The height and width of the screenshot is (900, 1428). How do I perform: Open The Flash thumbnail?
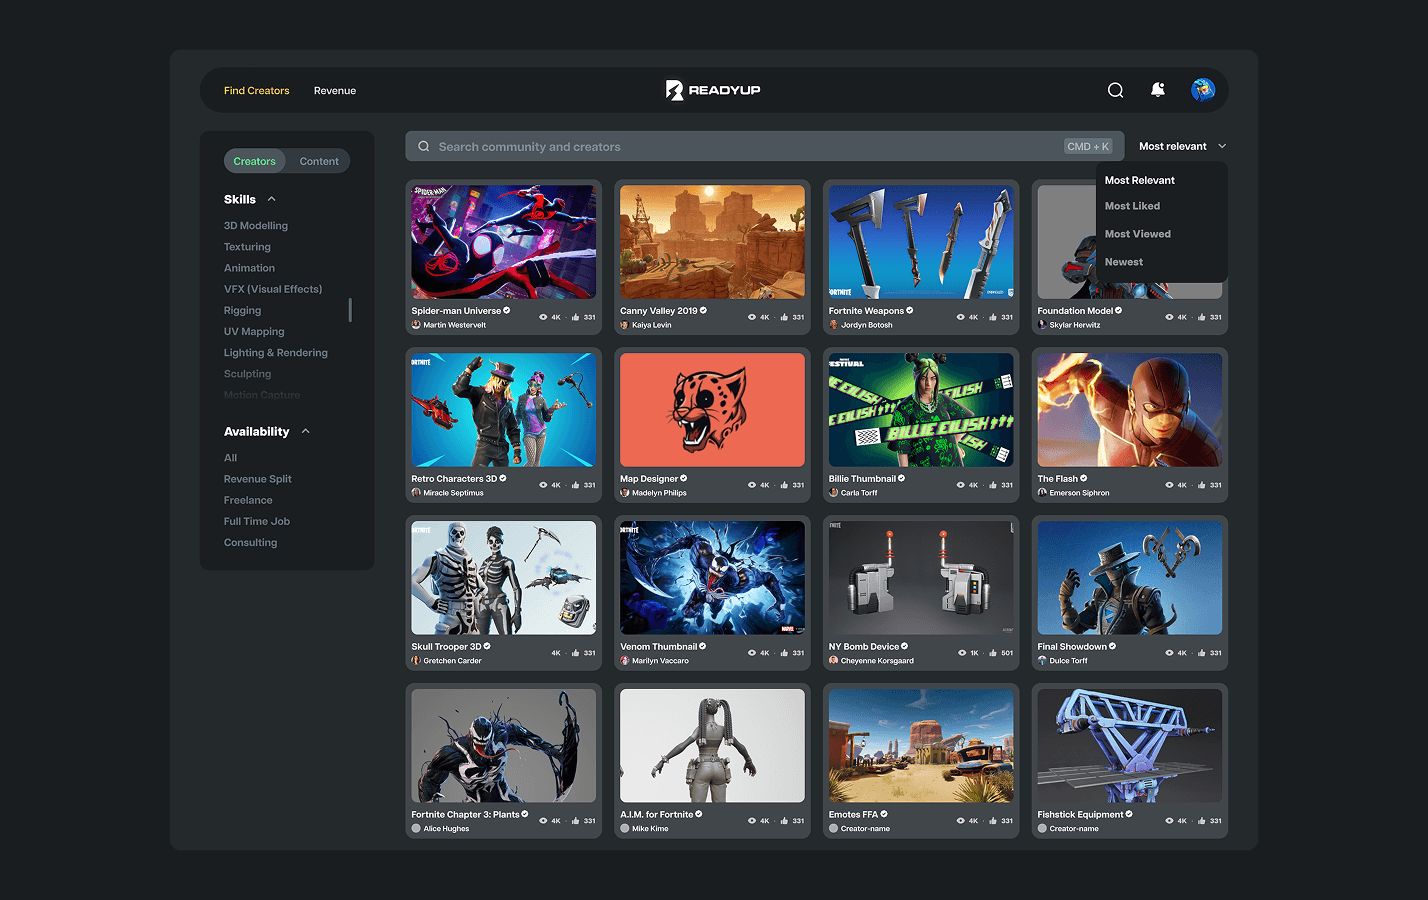(1130, 410)
